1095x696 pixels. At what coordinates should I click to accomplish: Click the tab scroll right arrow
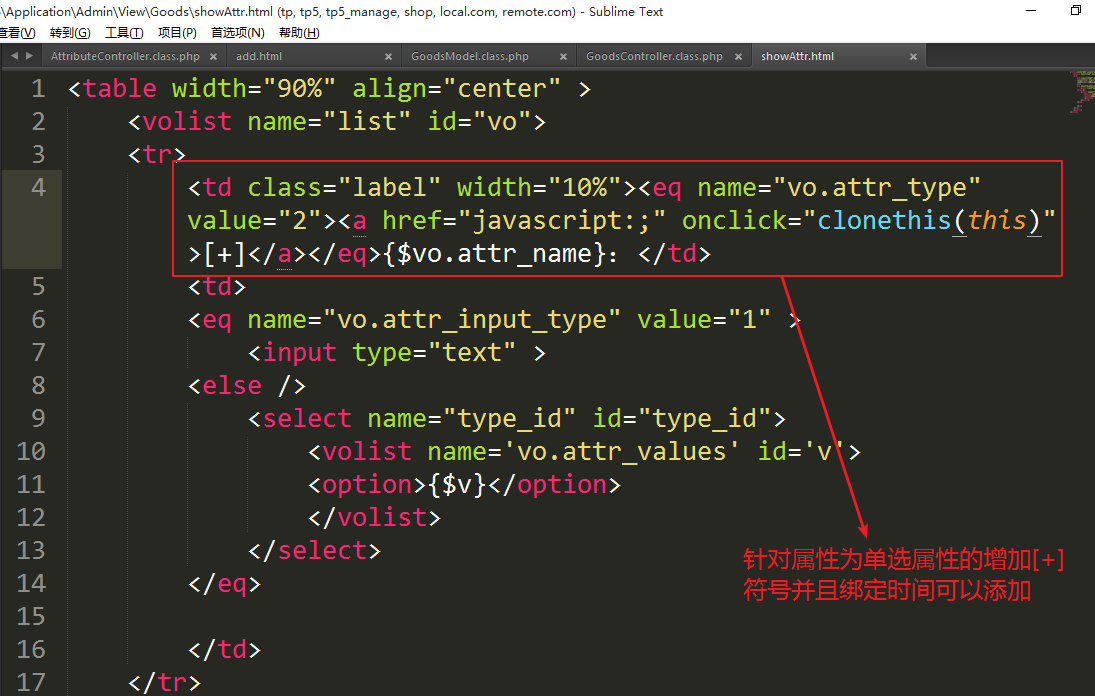29,56
